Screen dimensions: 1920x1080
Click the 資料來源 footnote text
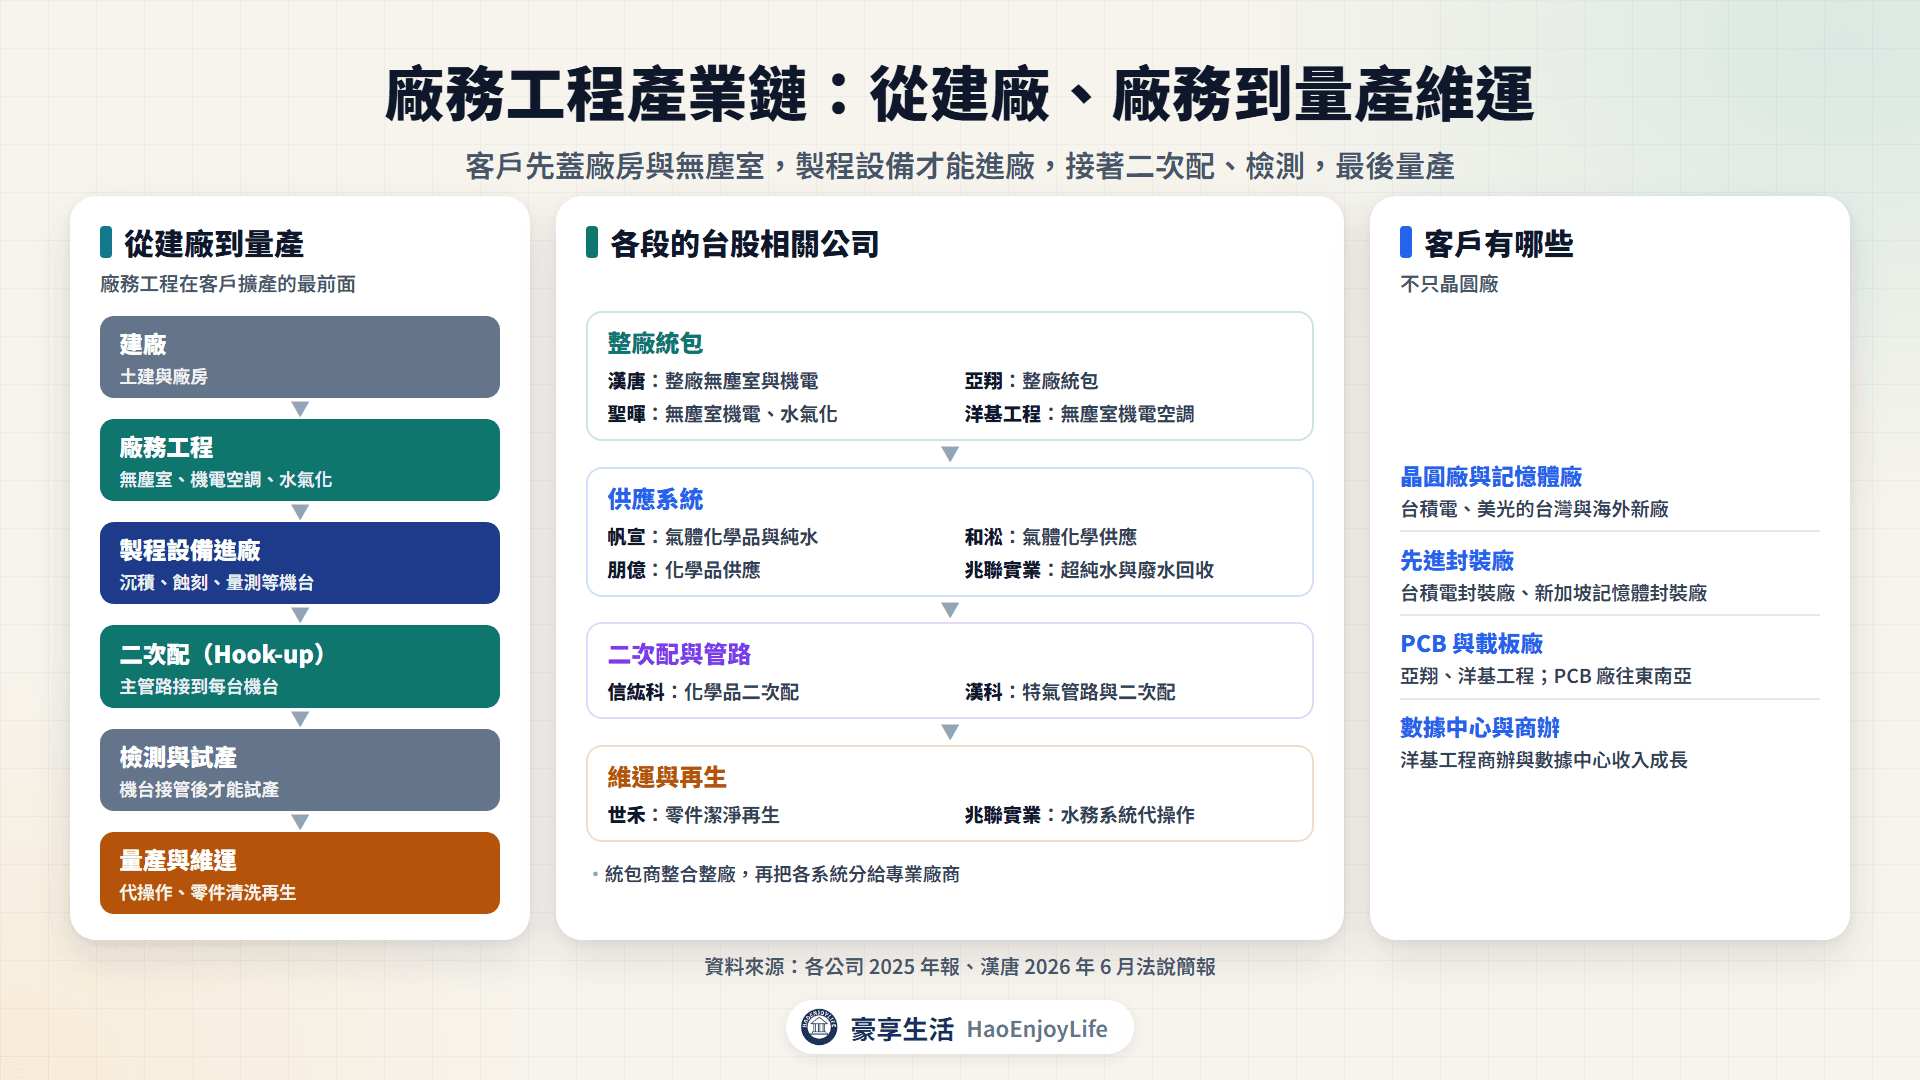[960, 967]
